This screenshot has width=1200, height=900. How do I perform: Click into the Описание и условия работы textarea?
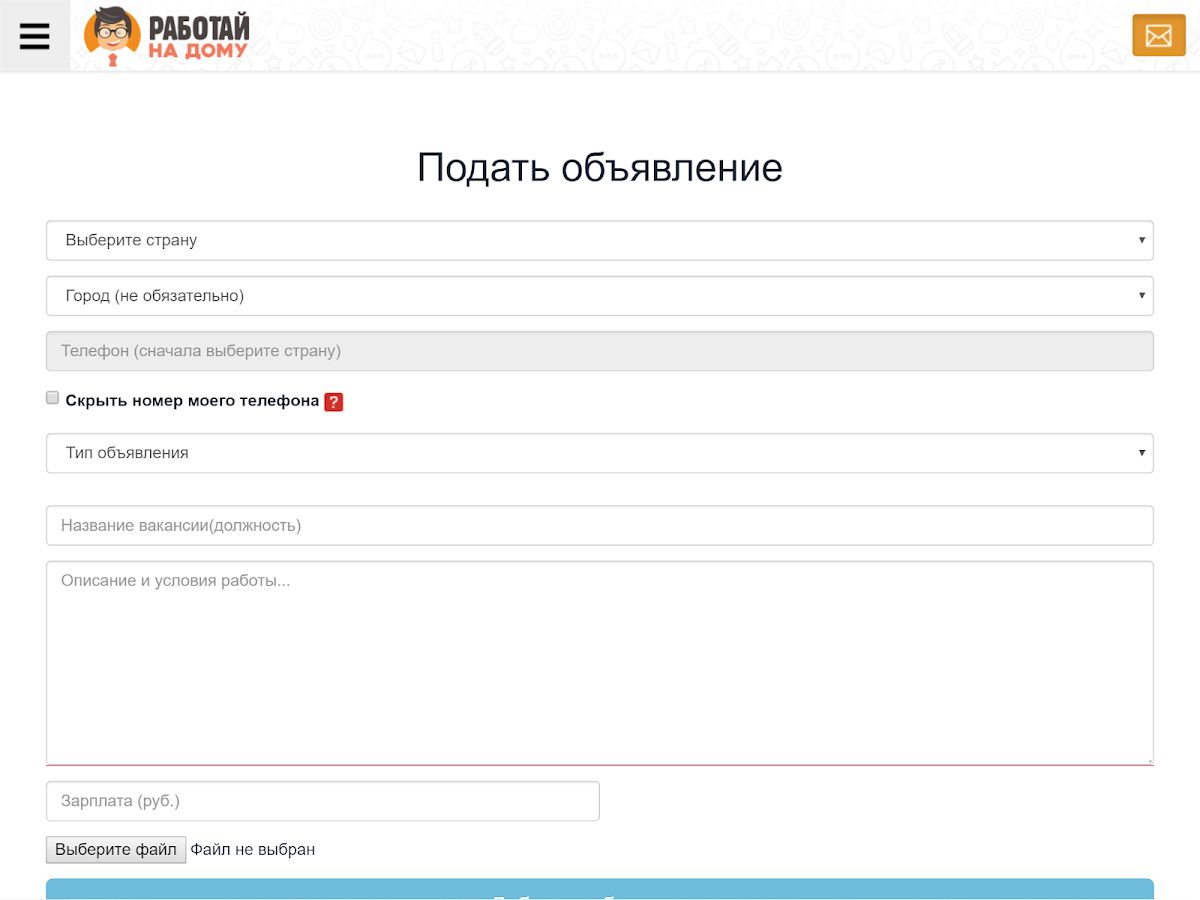coord(600,663)
